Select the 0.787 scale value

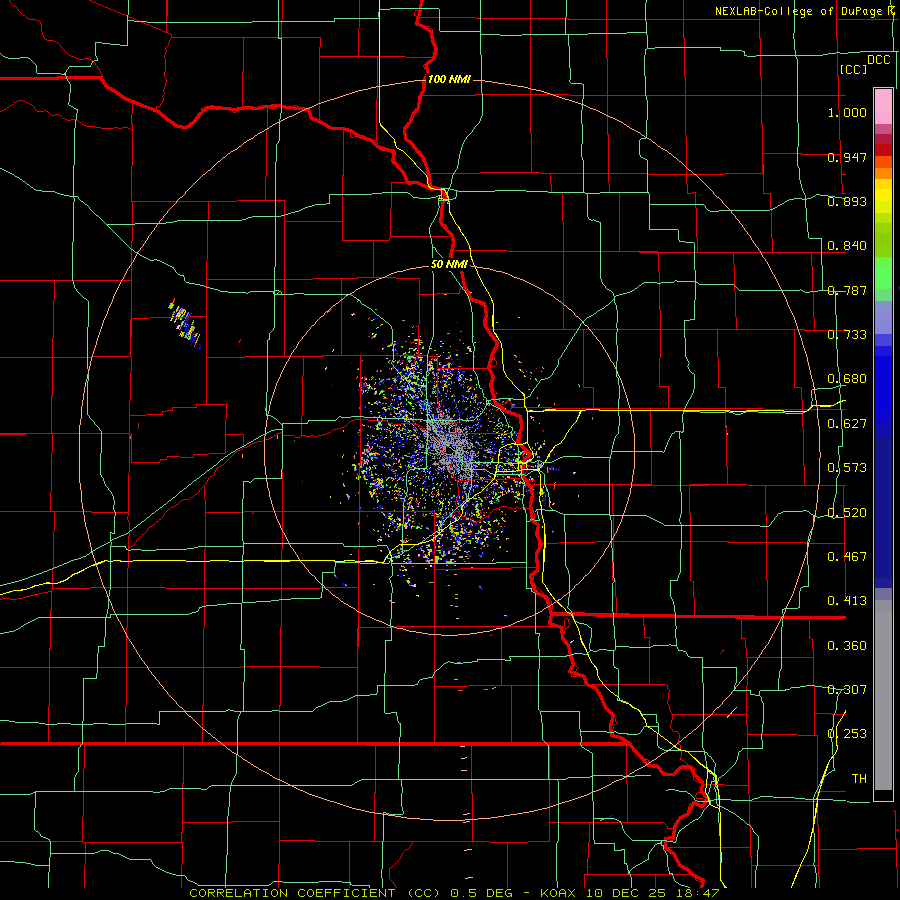[847, 290]
